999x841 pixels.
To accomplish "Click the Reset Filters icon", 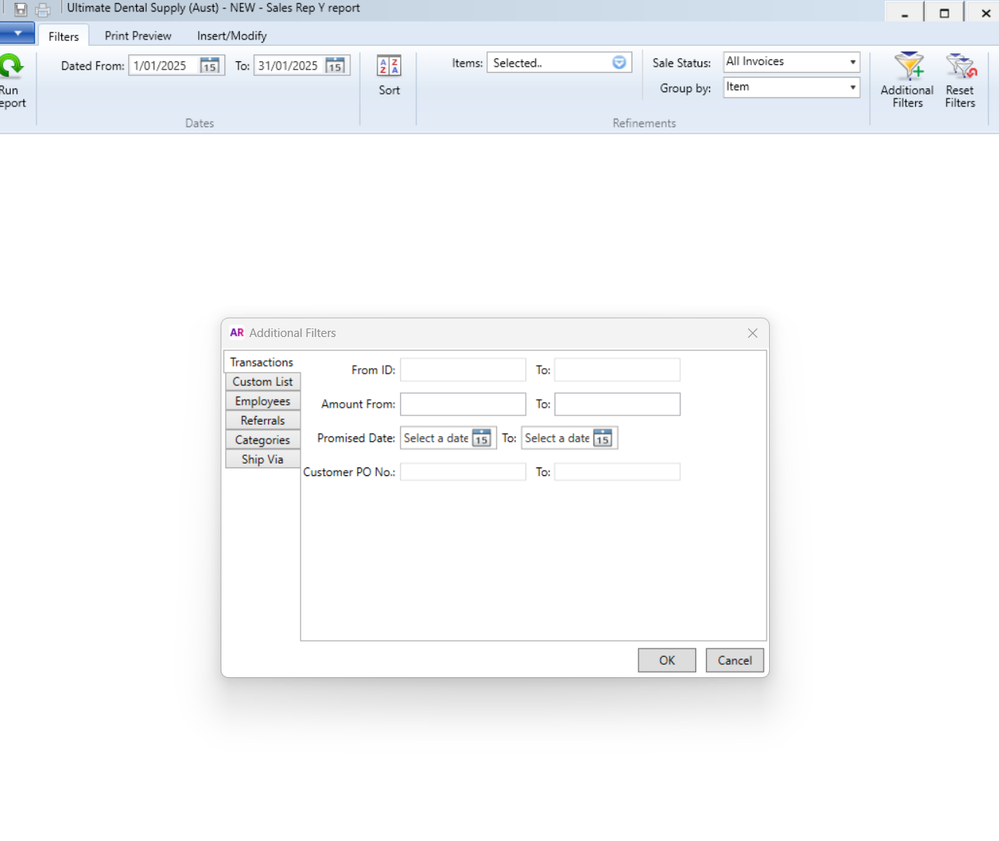I will pos(960,68).
